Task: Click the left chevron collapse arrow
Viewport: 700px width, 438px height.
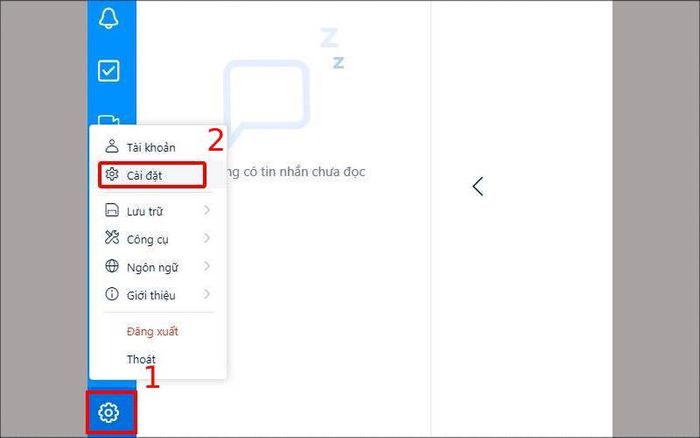Action: click(478, 186)
